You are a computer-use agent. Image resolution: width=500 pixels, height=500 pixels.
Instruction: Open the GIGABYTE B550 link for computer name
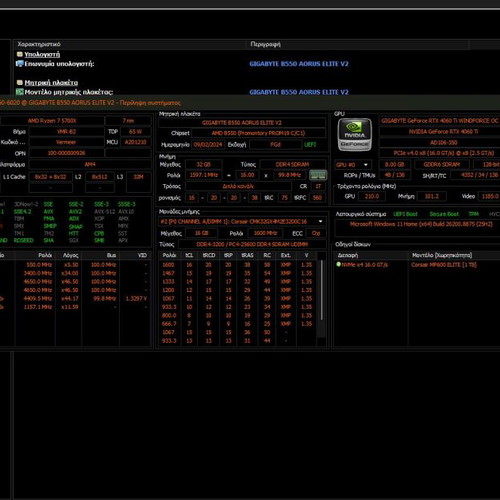click(299, 64)
